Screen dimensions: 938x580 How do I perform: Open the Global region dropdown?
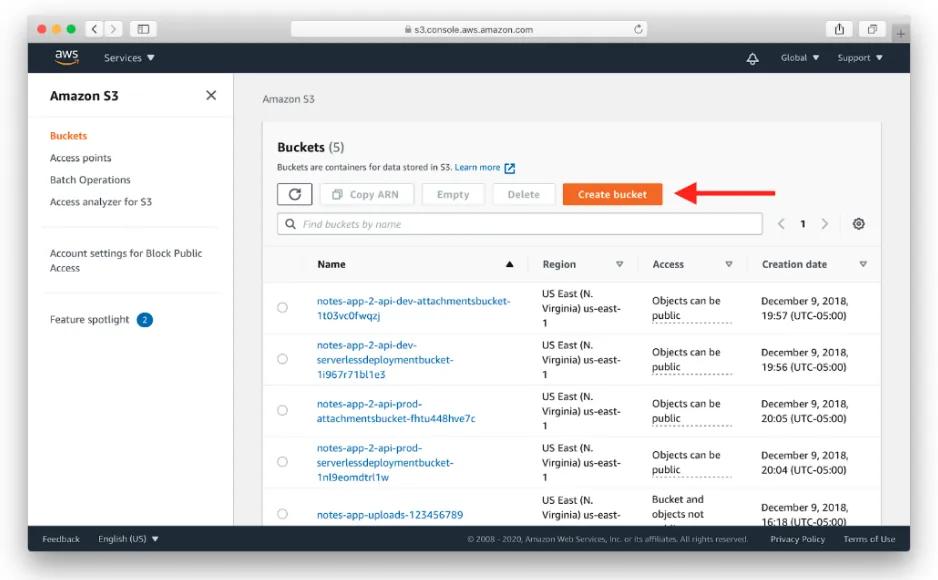[800, 58]
